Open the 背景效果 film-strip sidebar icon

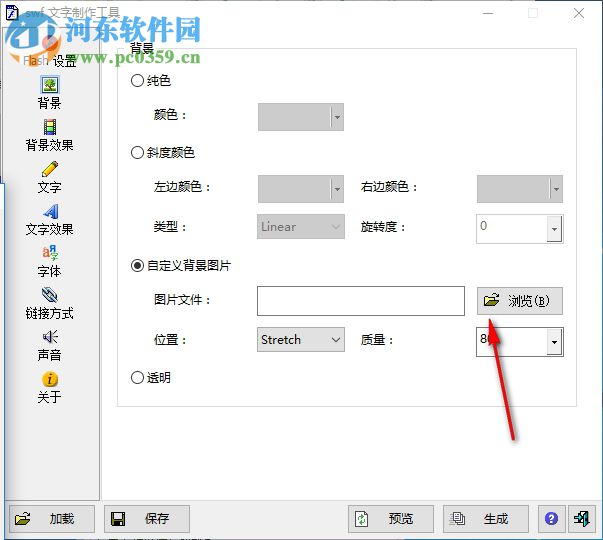pyautogui.click(x=50, y=127)
